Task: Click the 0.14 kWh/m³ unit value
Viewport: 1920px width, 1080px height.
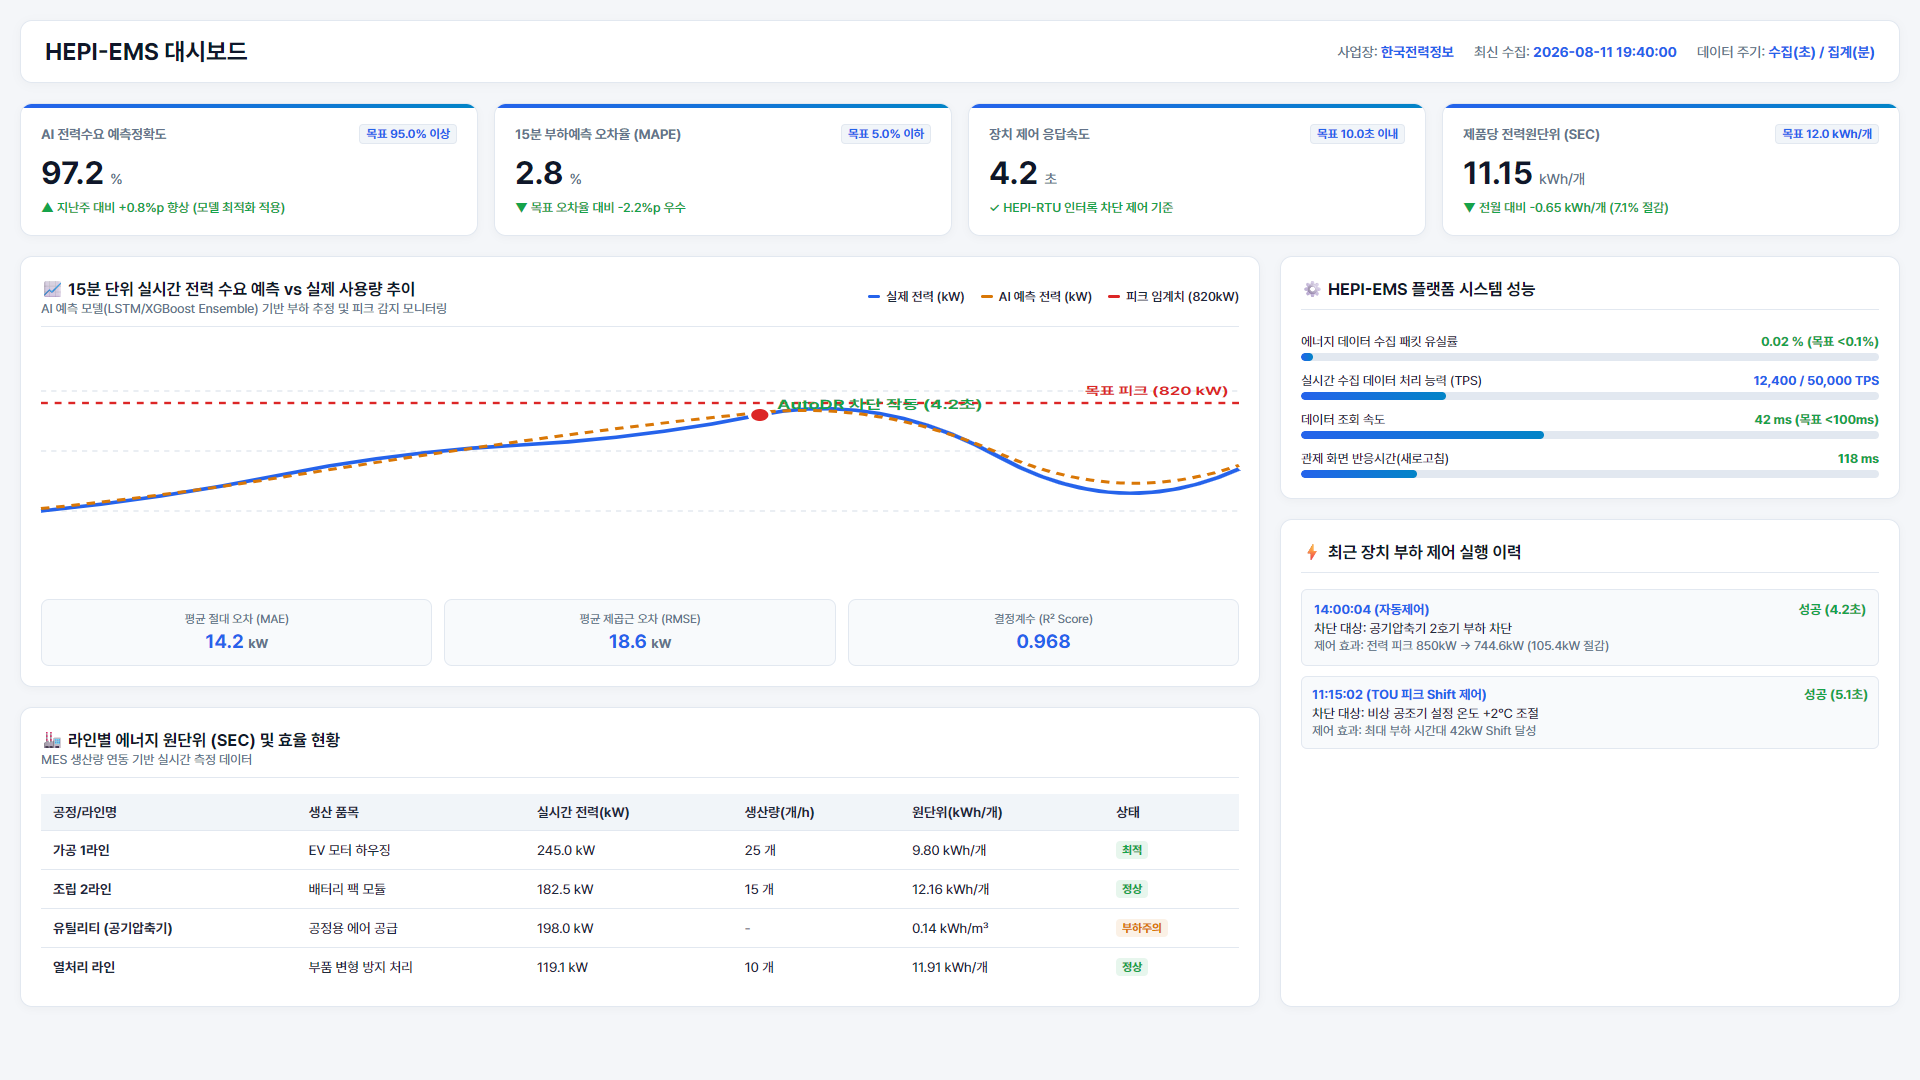Action: click(950, 929)
